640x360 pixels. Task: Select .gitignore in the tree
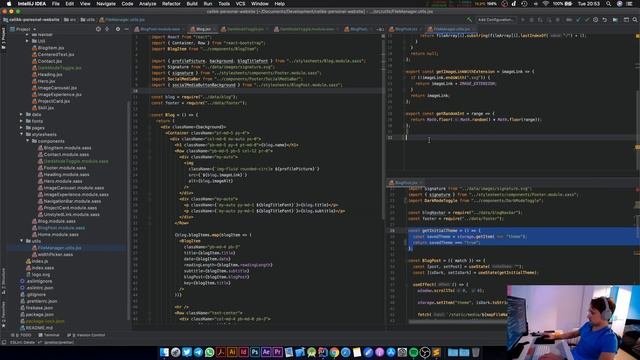coord(33,294)
